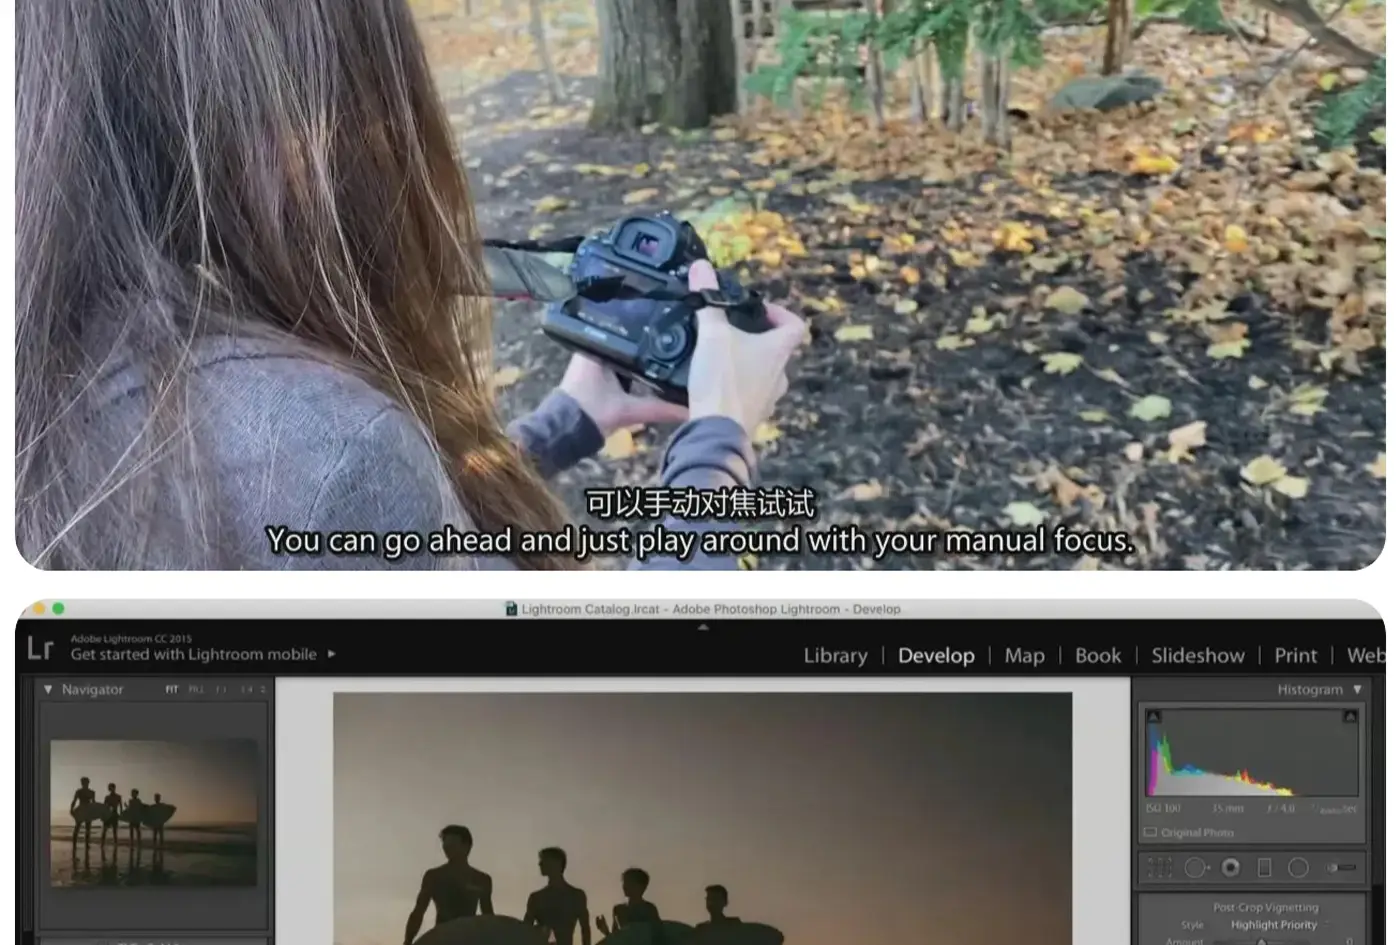Select the Graduated Filter tool
Screen dimensions: 1400x945
pyautogui.click(x=1264, y=868)
